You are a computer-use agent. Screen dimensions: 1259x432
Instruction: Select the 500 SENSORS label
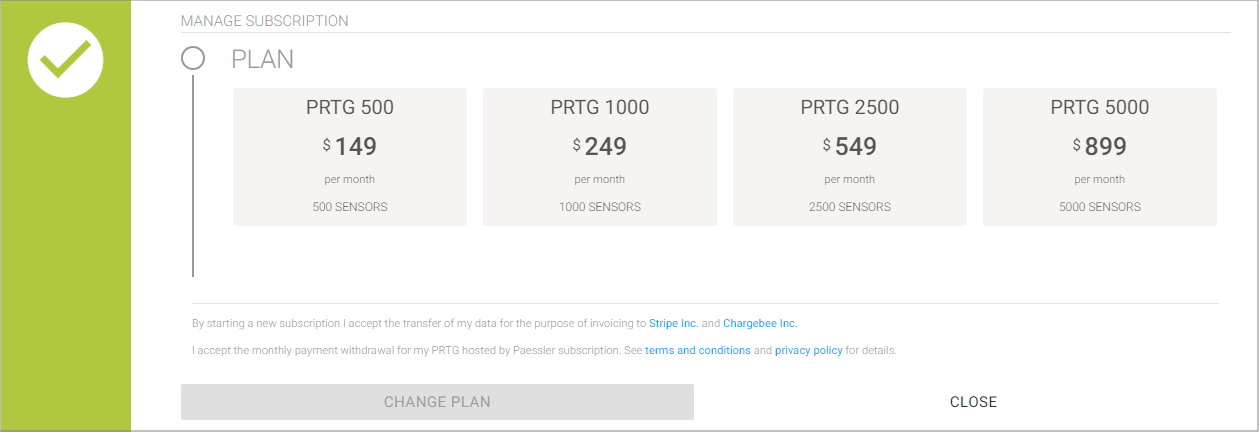(350, 207)
